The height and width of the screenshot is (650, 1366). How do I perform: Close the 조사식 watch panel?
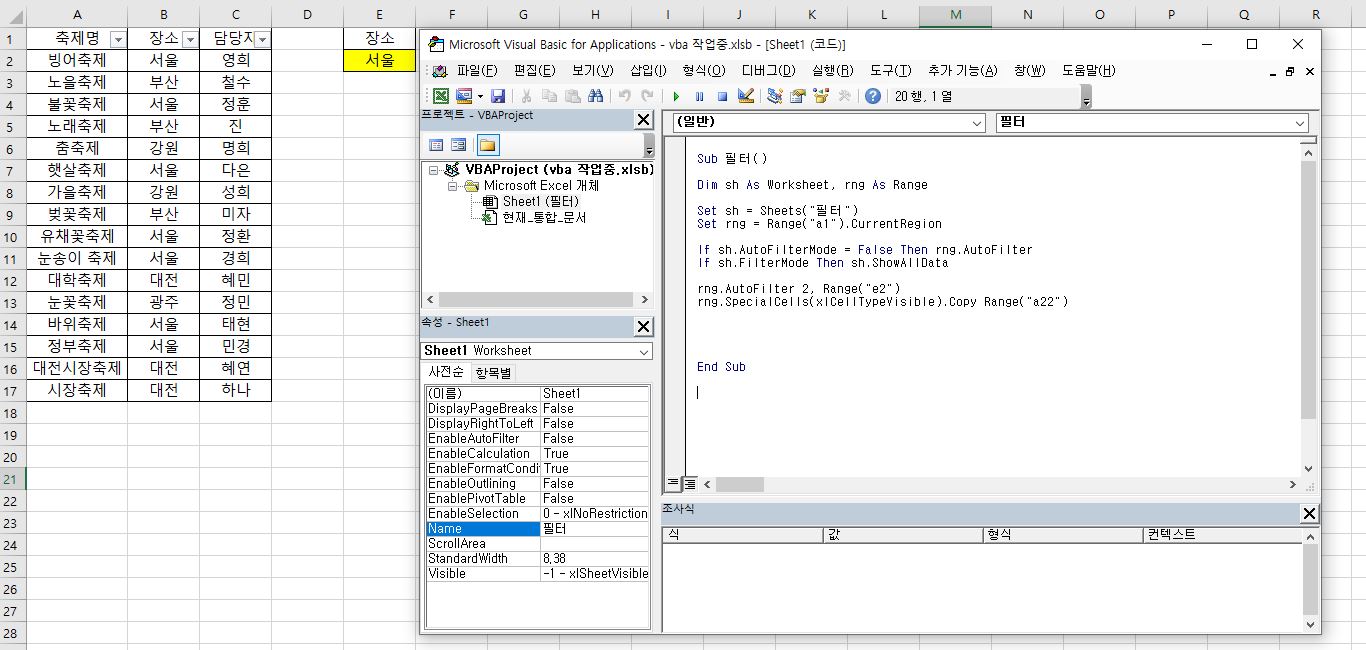point(1309,514)
